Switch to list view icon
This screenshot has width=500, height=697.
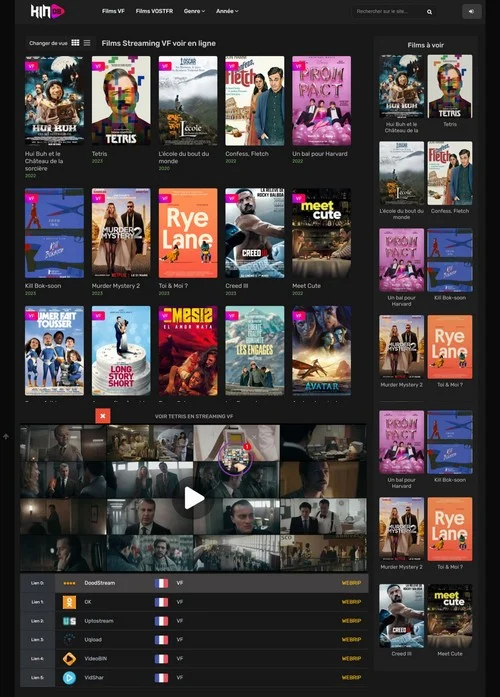[87, 43]
